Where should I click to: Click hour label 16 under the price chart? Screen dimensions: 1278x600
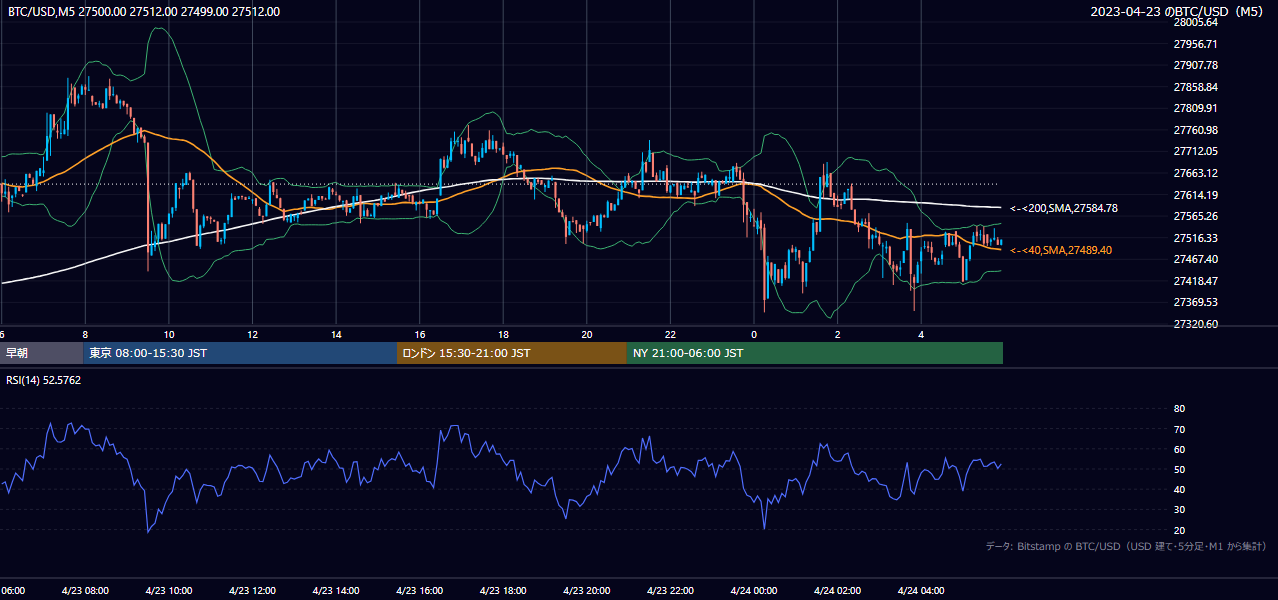tap(419, 334)
